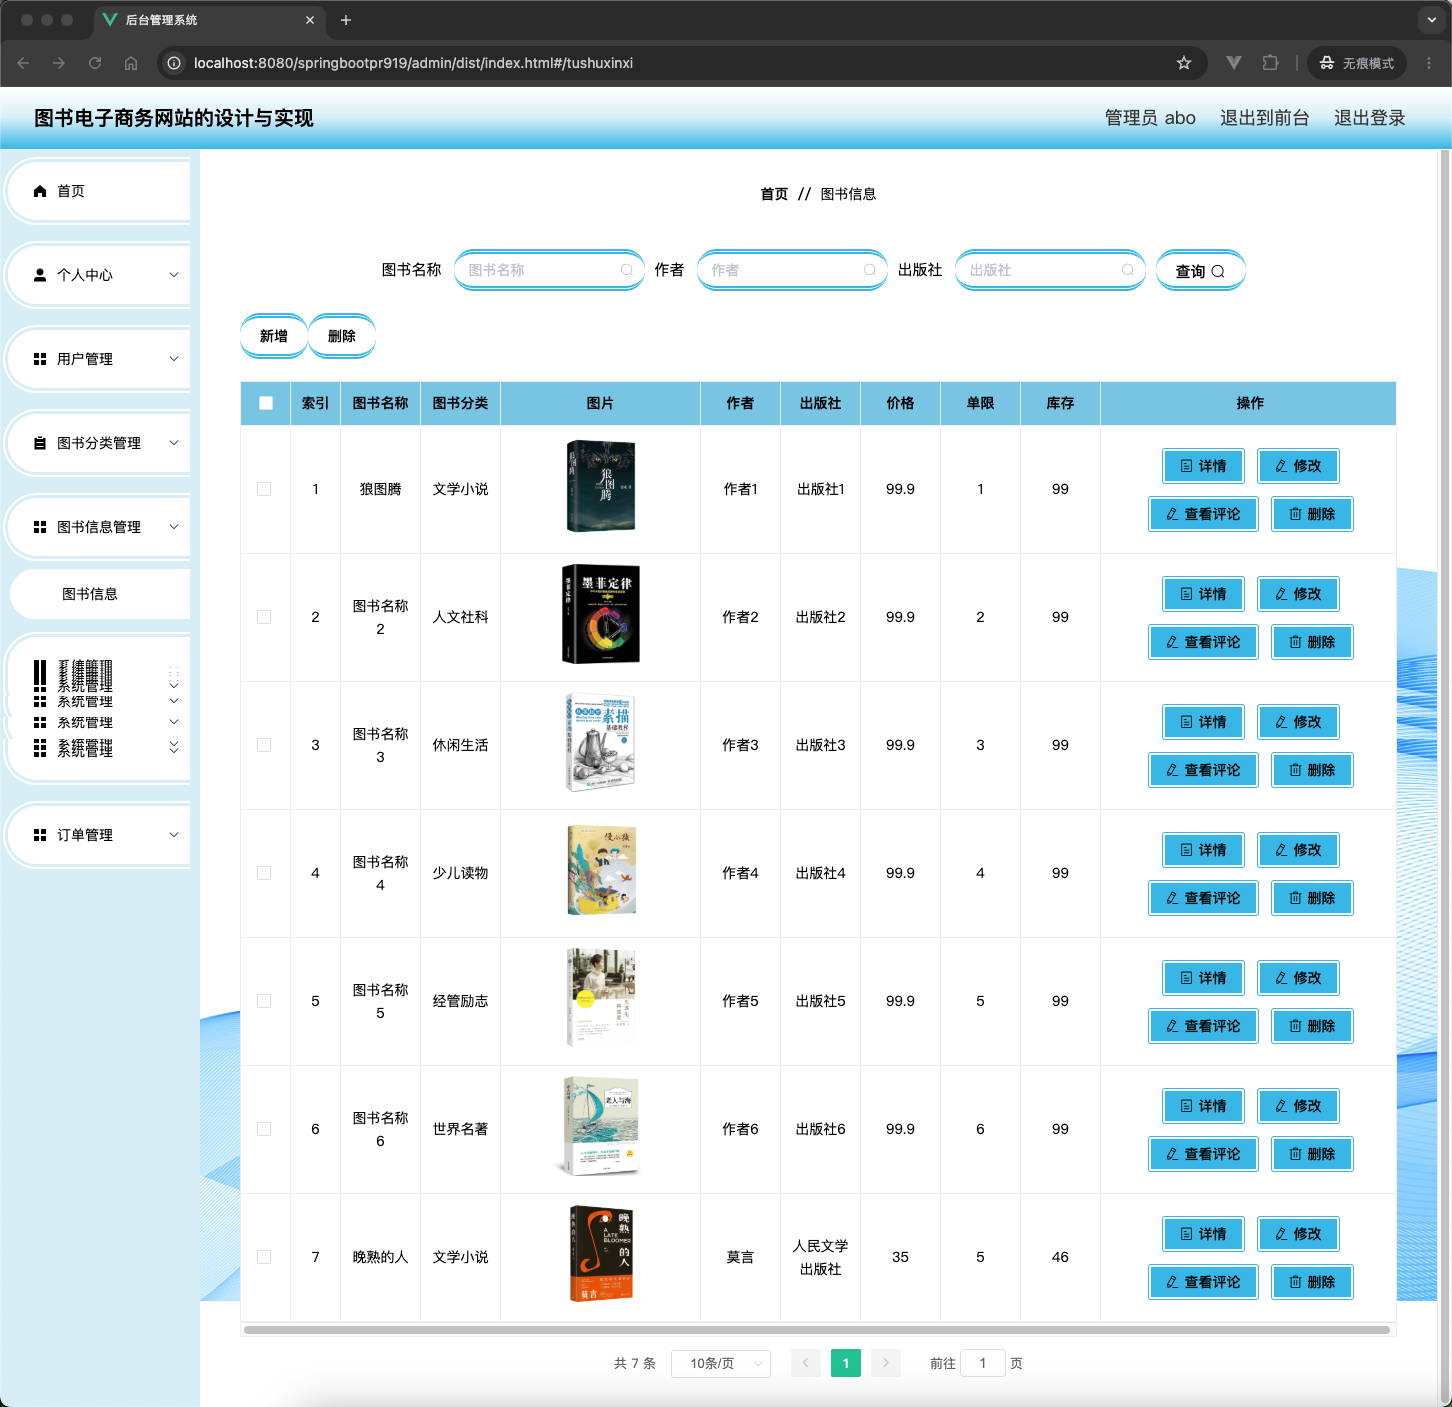Reload the page with the refresh icon
Image resolution: width=1452 pixels, height=1407 pixels.
tap(95, 63)
